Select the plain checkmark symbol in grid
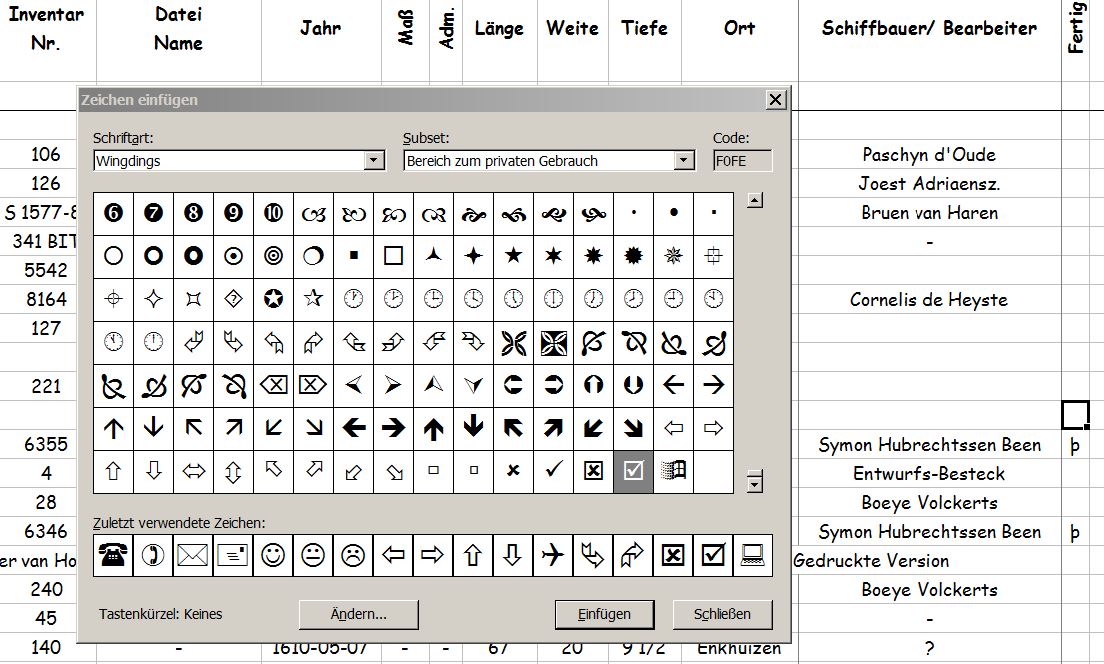Screen dimensions: 1104x664 point(553,470)
